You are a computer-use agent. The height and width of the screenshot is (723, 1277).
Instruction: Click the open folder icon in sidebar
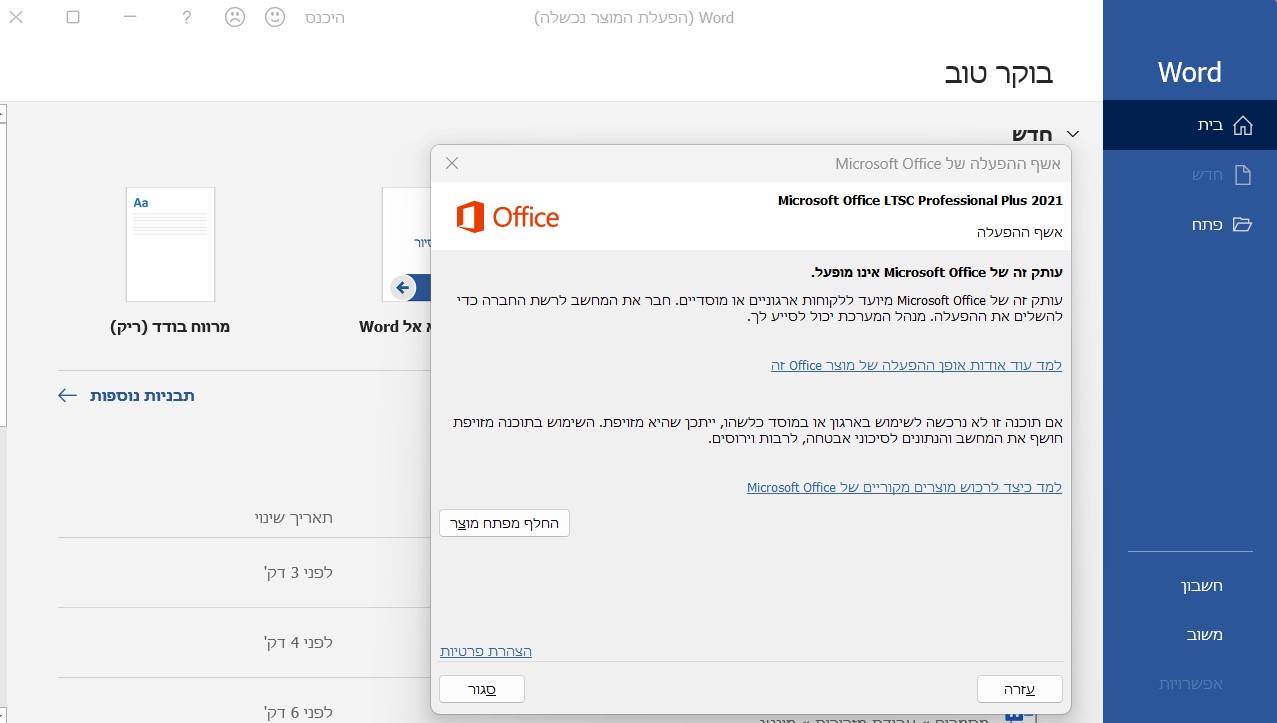pyautogui.click(x=1242, y=224)
